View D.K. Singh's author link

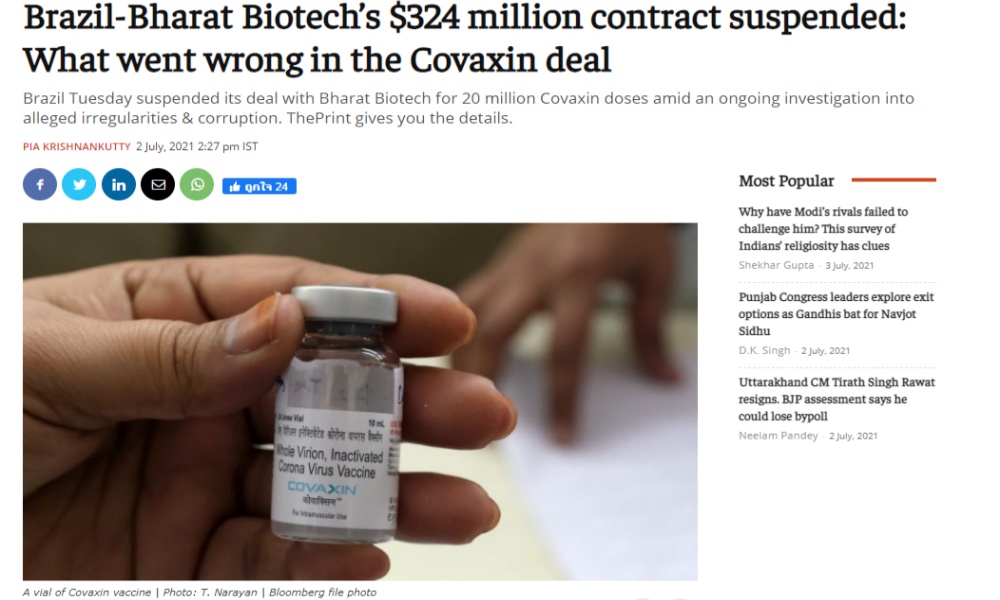[x=763, y=351]
